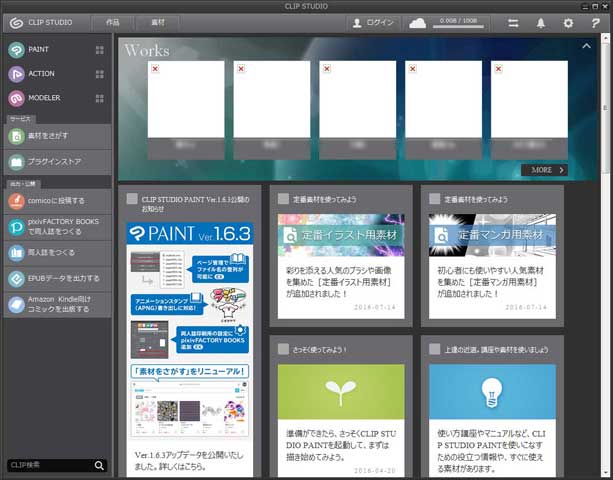Click the search magnifier icon in CLIP検索
This screenshot has height=480, width=613.
pos(99,465)
